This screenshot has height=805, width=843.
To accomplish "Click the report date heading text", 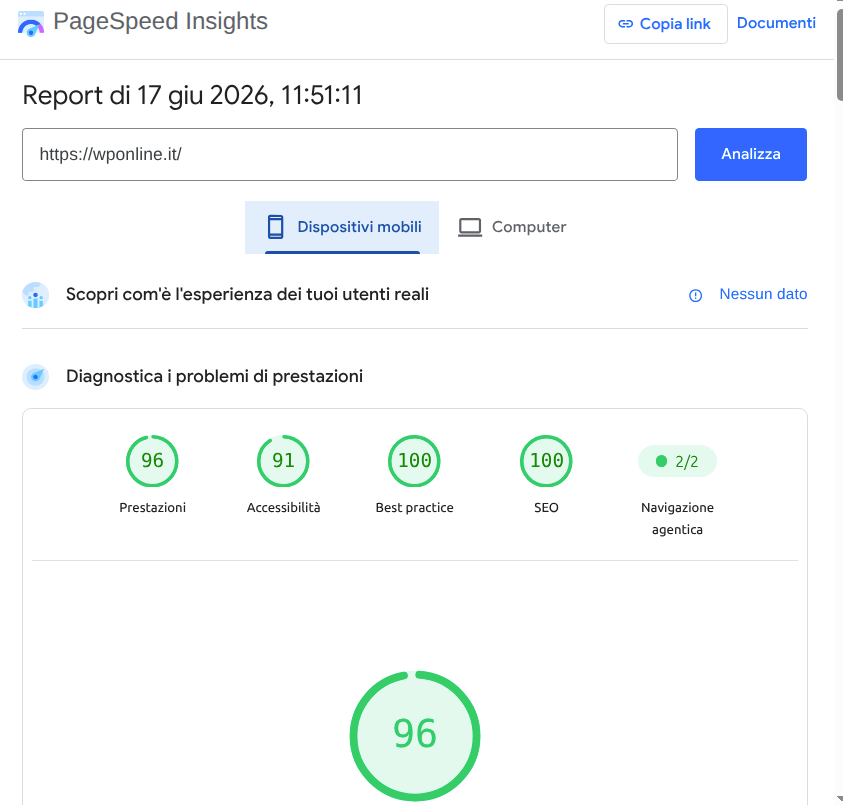I will pos(192,96).
